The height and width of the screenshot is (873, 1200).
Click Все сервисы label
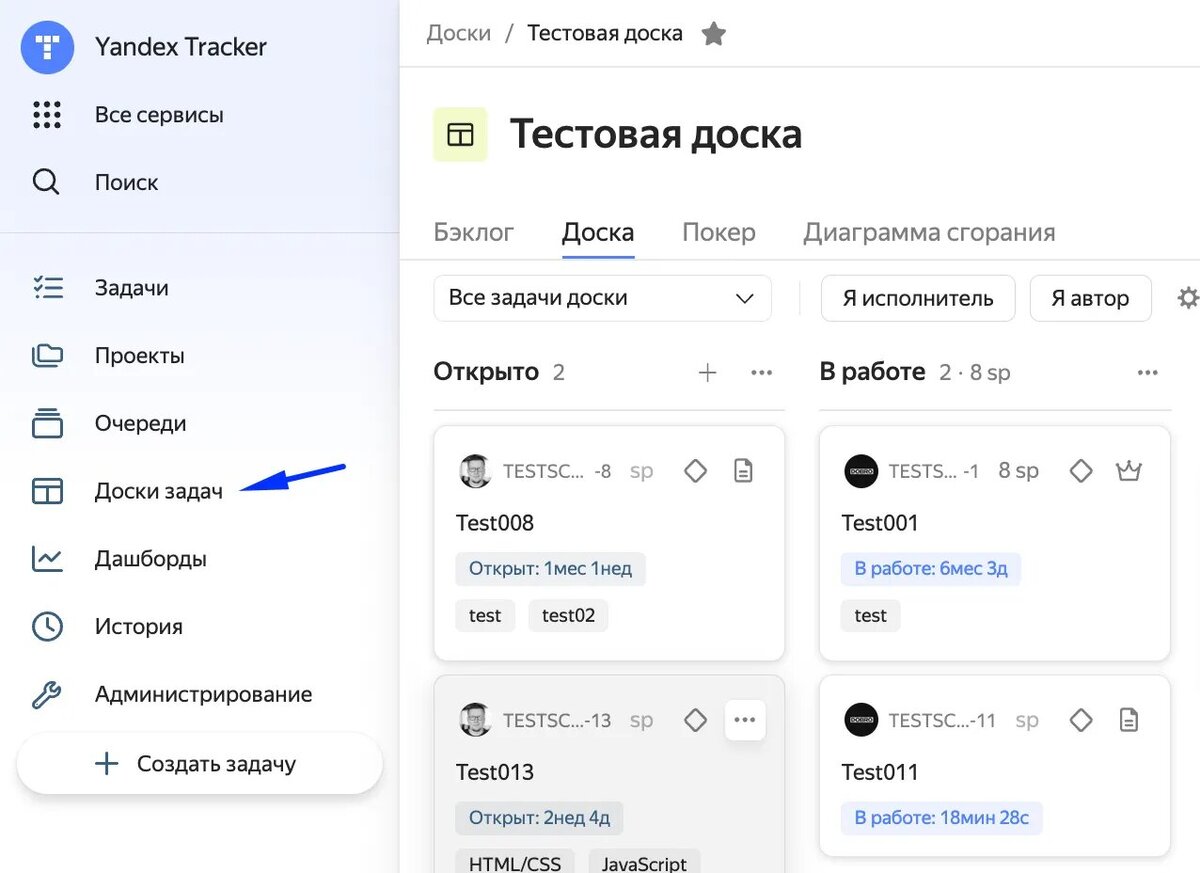(159, 115)
